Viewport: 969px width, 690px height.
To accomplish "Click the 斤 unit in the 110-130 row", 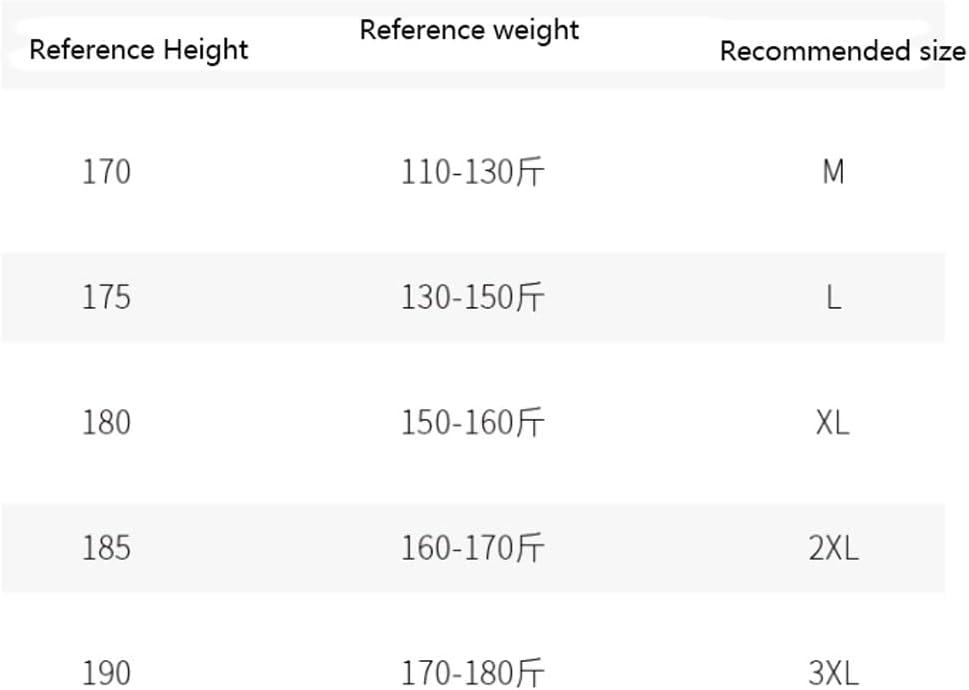I will coord(530,173).
